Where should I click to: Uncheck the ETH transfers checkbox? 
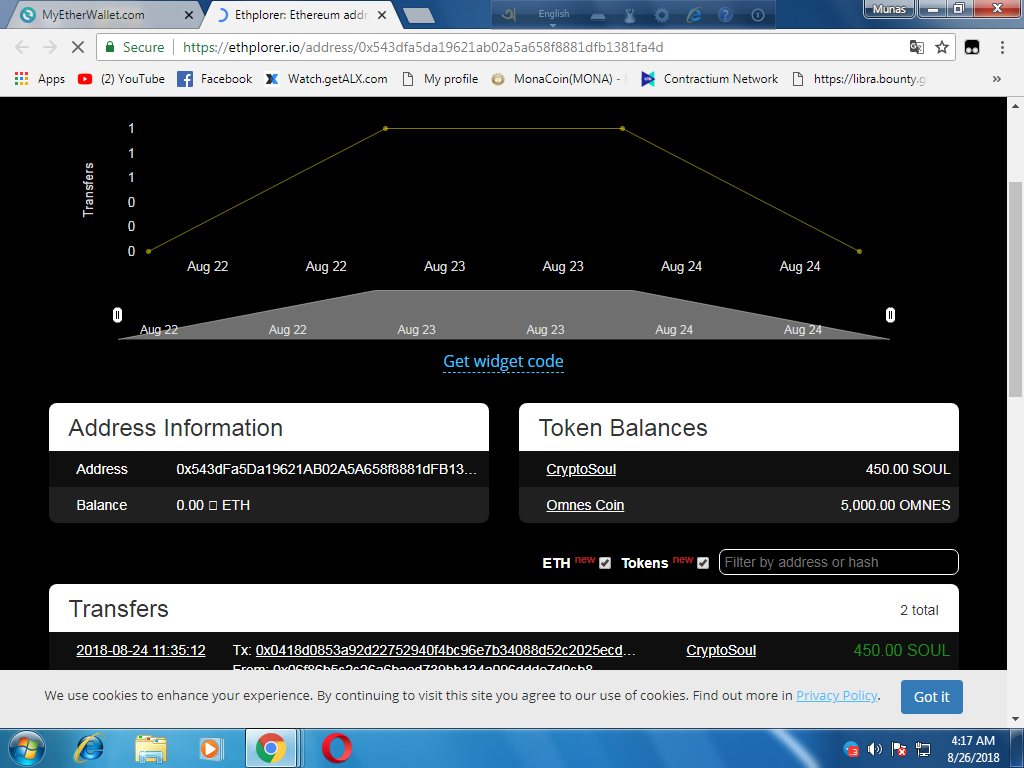click(x=605, y=563)
